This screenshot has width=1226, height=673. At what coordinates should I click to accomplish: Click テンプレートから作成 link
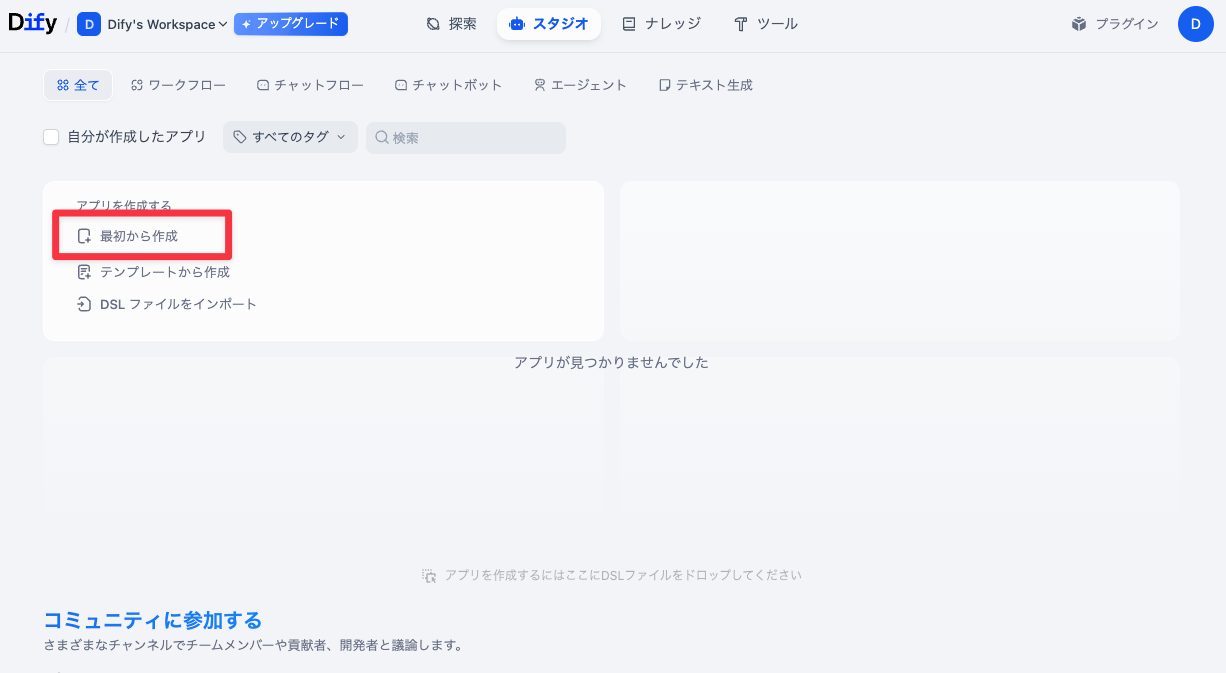point(165,272)
